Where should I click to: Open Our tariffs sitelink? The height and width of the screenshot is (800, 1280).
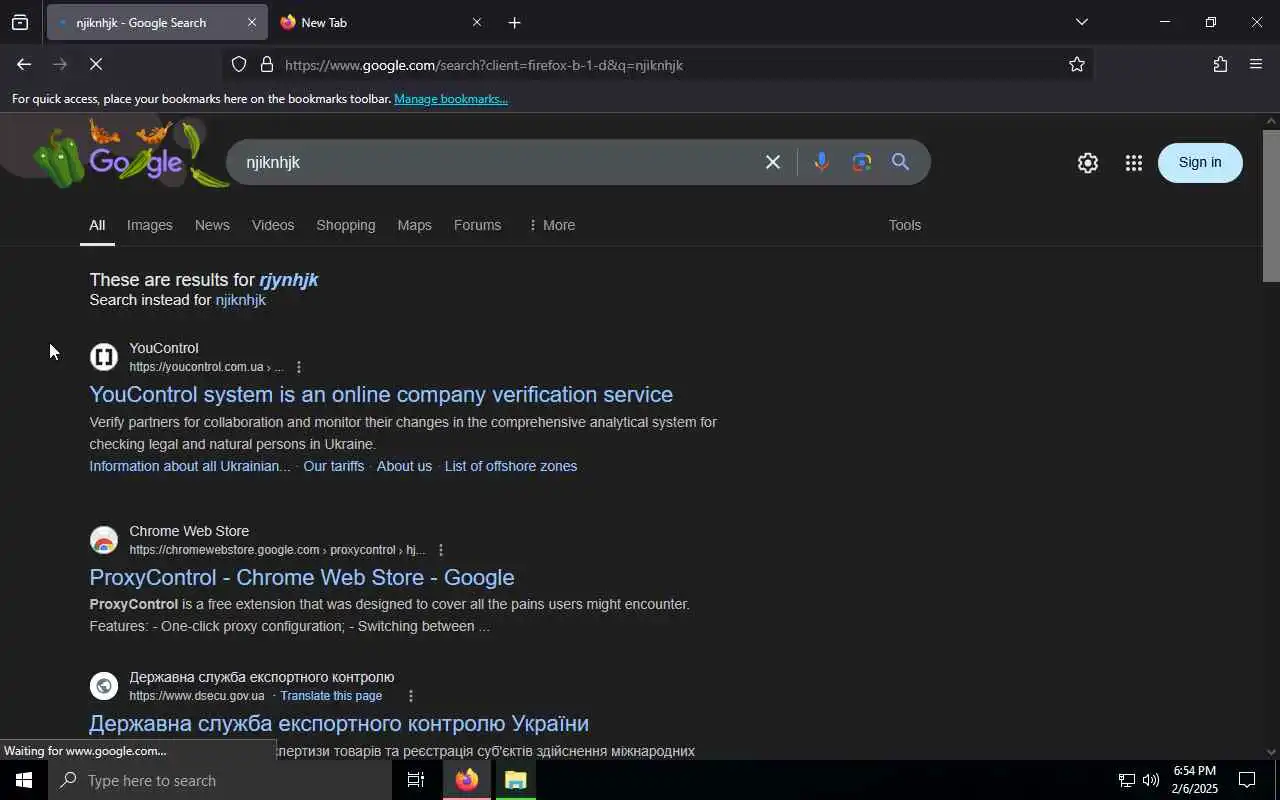click(334, 466)
